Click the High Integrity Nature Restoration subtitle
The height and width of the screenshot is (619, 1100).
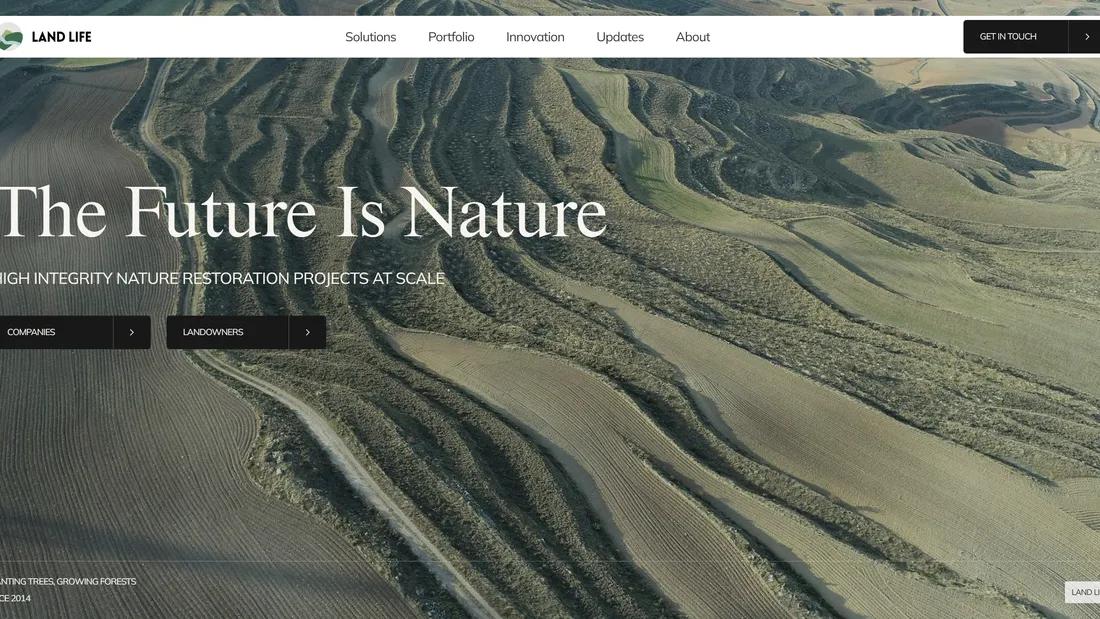click(222, 278)
